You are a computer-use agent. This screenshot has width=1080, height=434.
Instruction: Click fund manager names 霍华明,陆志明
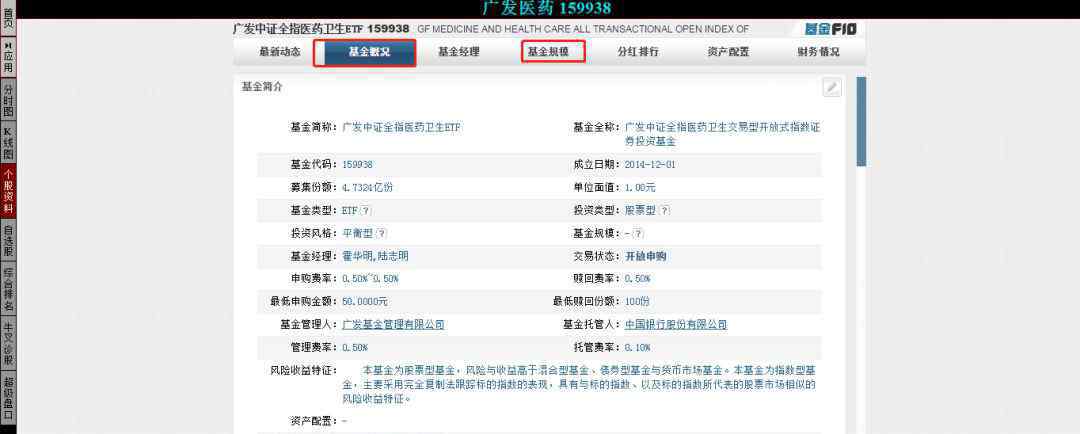(375, 256)
